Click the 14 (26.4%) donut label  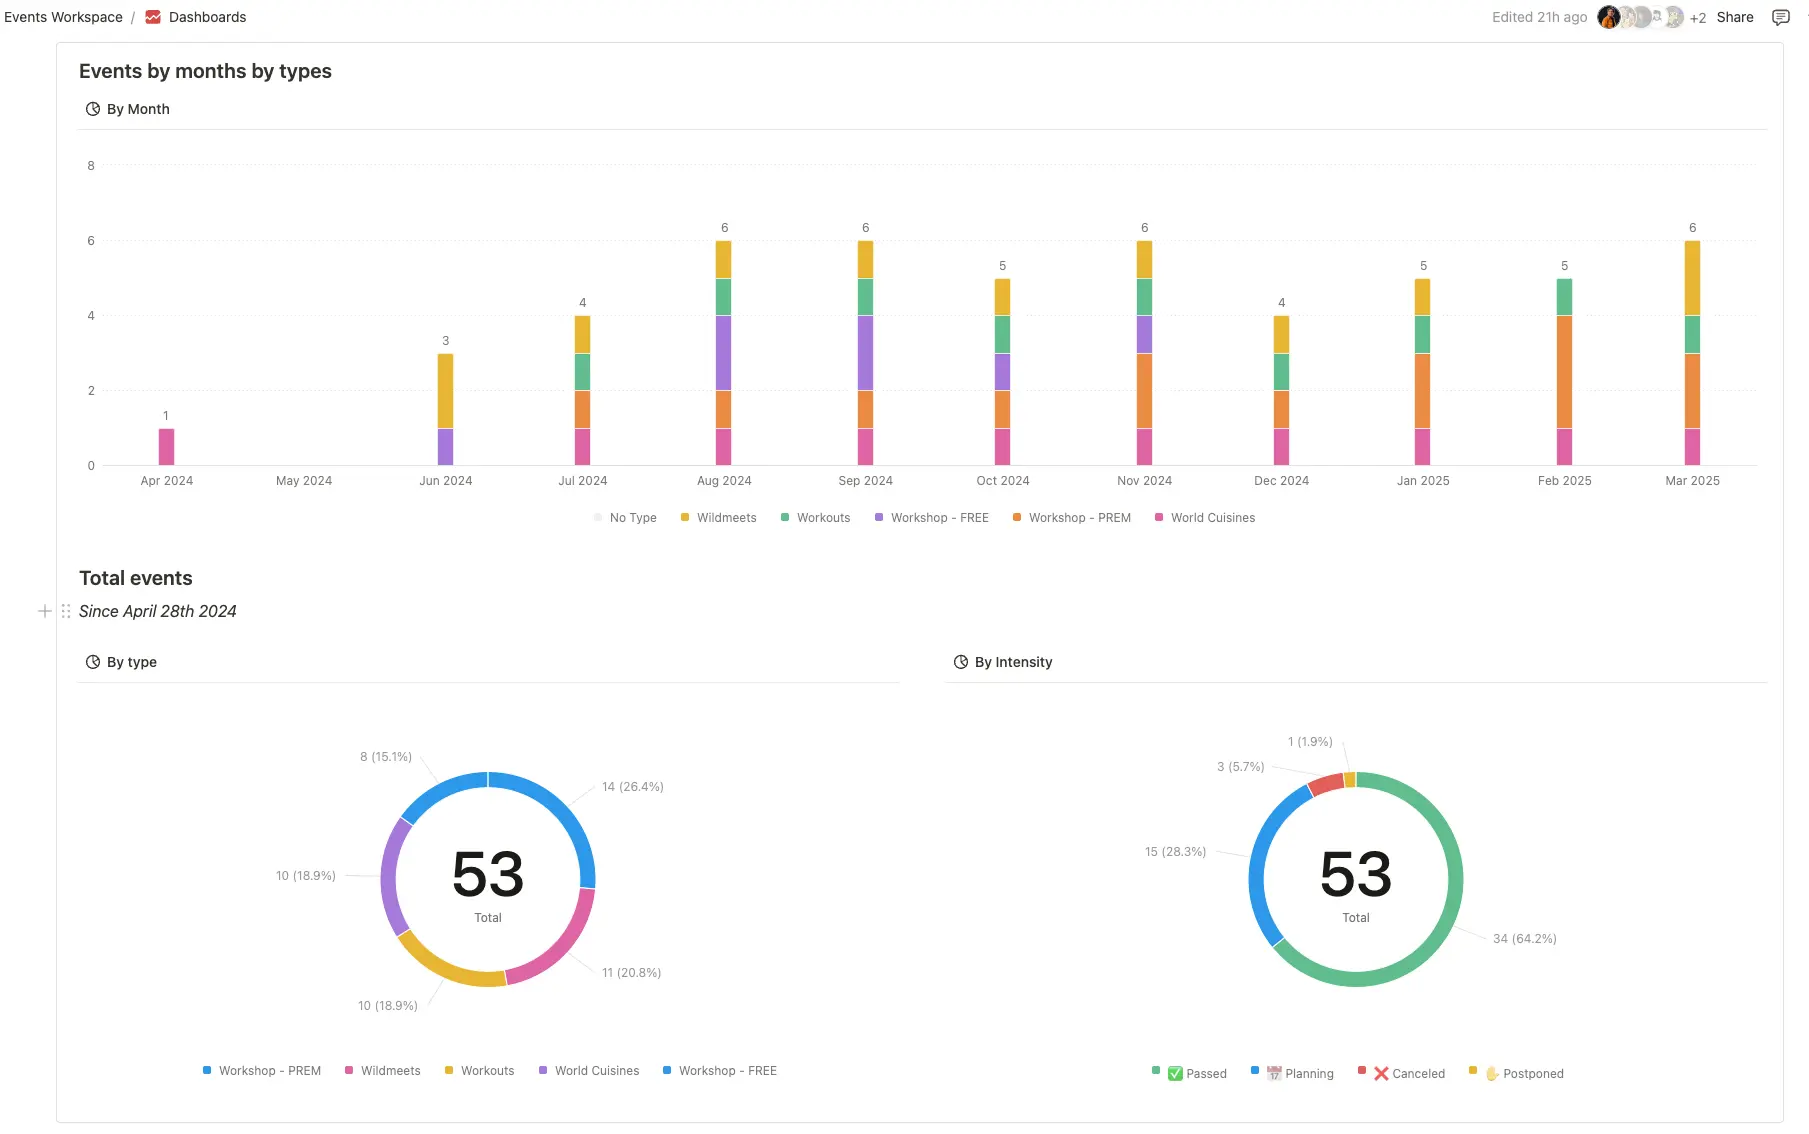point(633,787)
